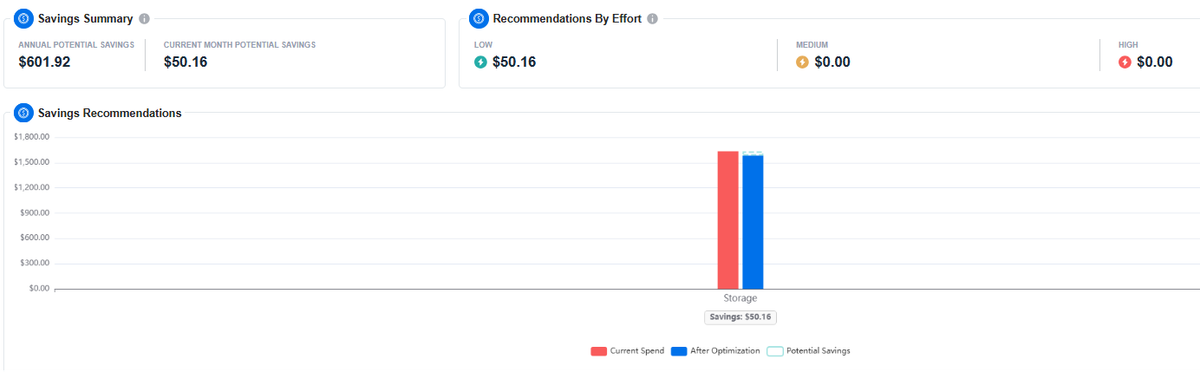Toggle the After Optimization legend series
This screenshot has height=372, width=1200.
point(715,351)
